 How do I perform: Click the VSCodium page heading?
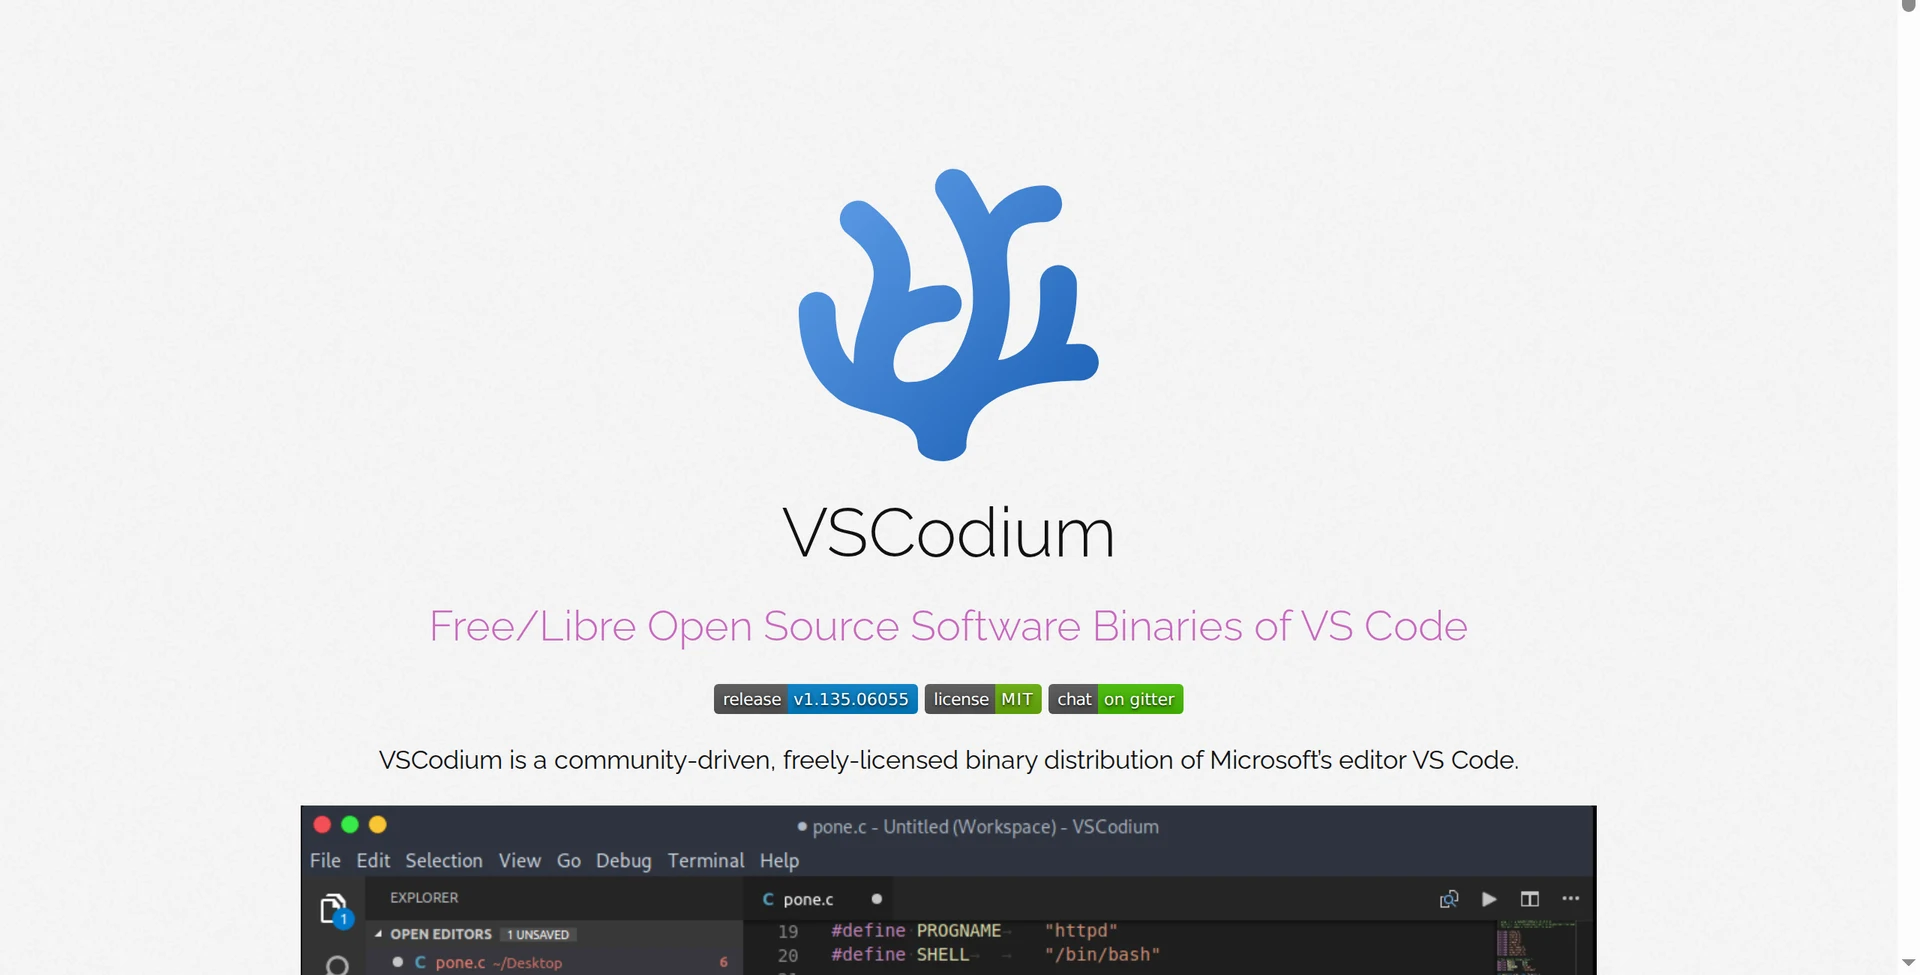coord(948,533)
